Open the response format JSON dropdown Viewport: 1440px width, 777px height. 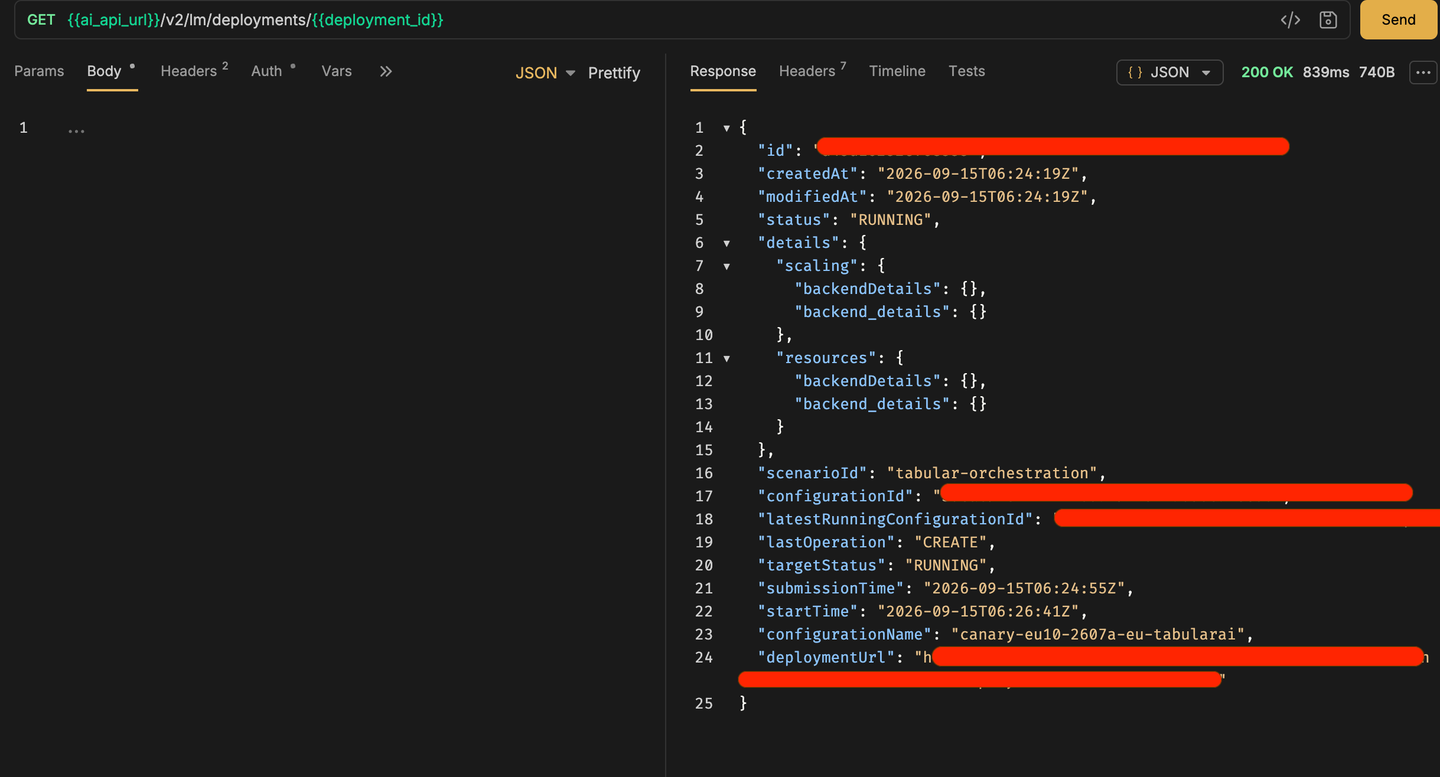point(1169,72)
